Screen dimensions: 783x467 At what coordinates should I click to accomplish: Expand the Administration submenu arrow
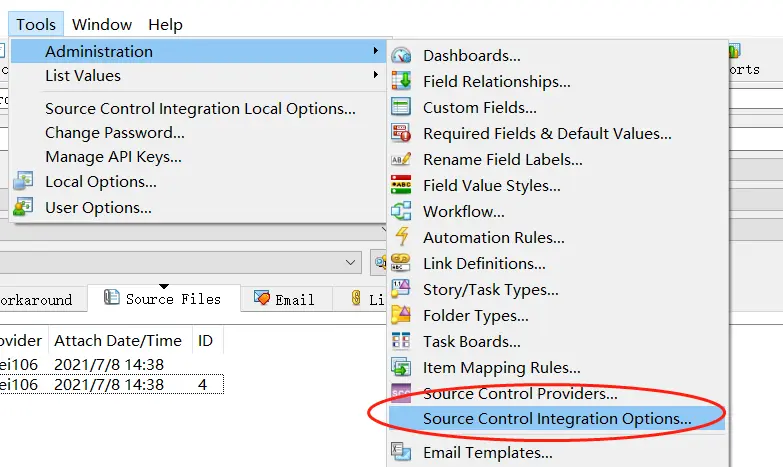[375, 51]
